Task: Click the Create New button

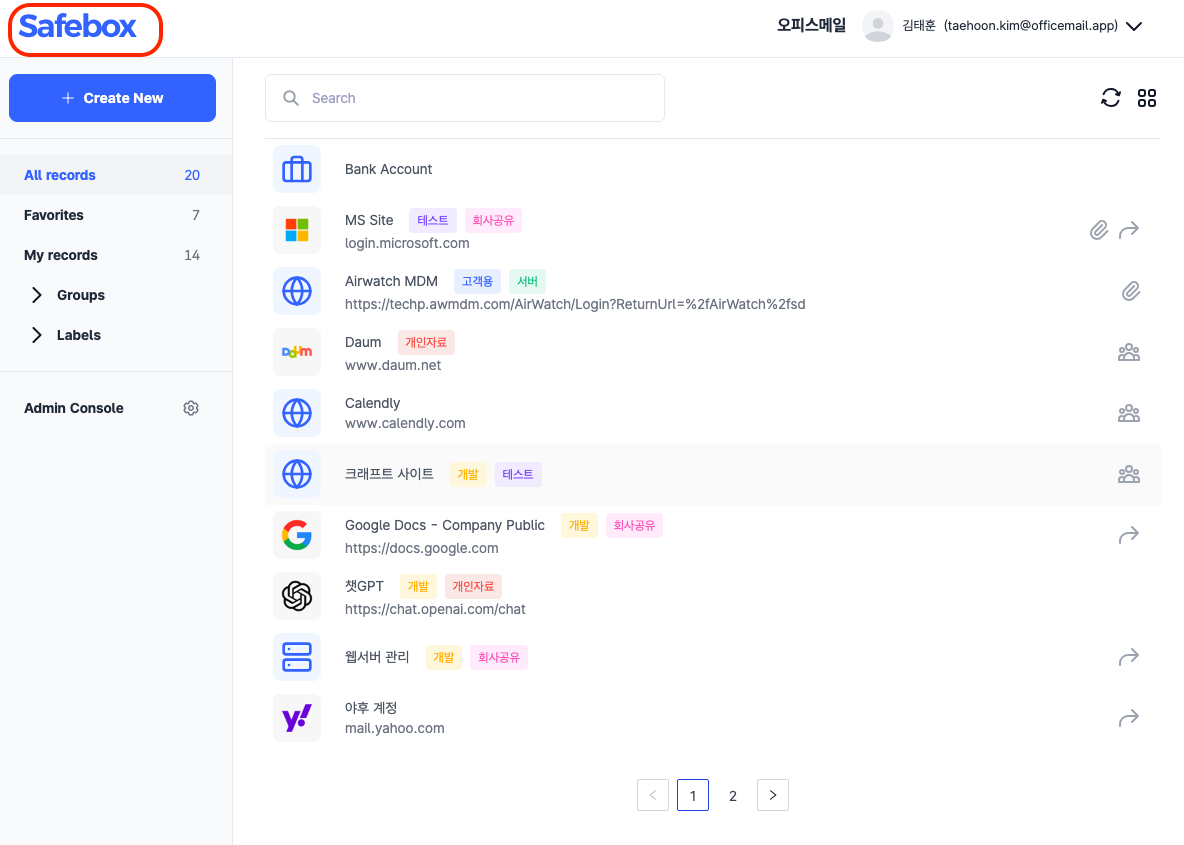Action: tap(112, 98)
